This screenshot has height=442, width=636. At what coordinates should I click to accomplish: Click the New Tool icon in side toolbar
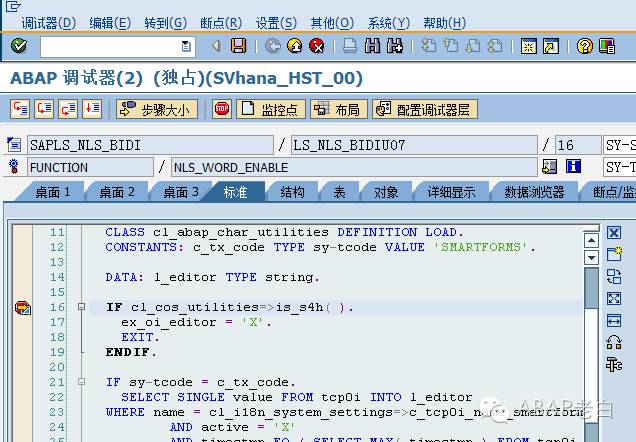(614, 254)
